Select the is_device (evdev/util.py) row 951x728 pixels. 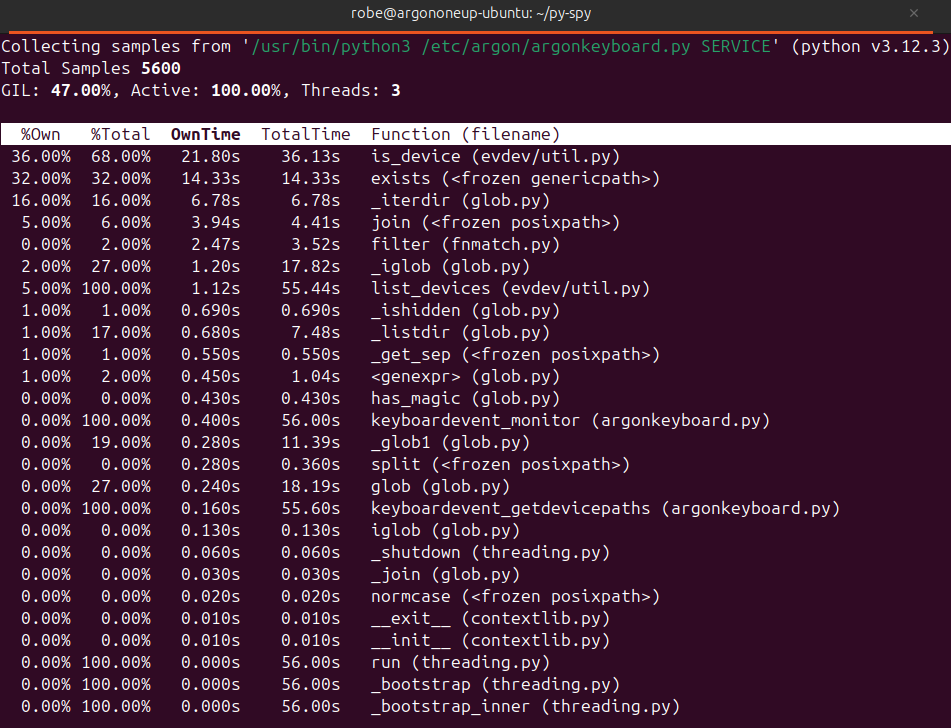[495, 156]
